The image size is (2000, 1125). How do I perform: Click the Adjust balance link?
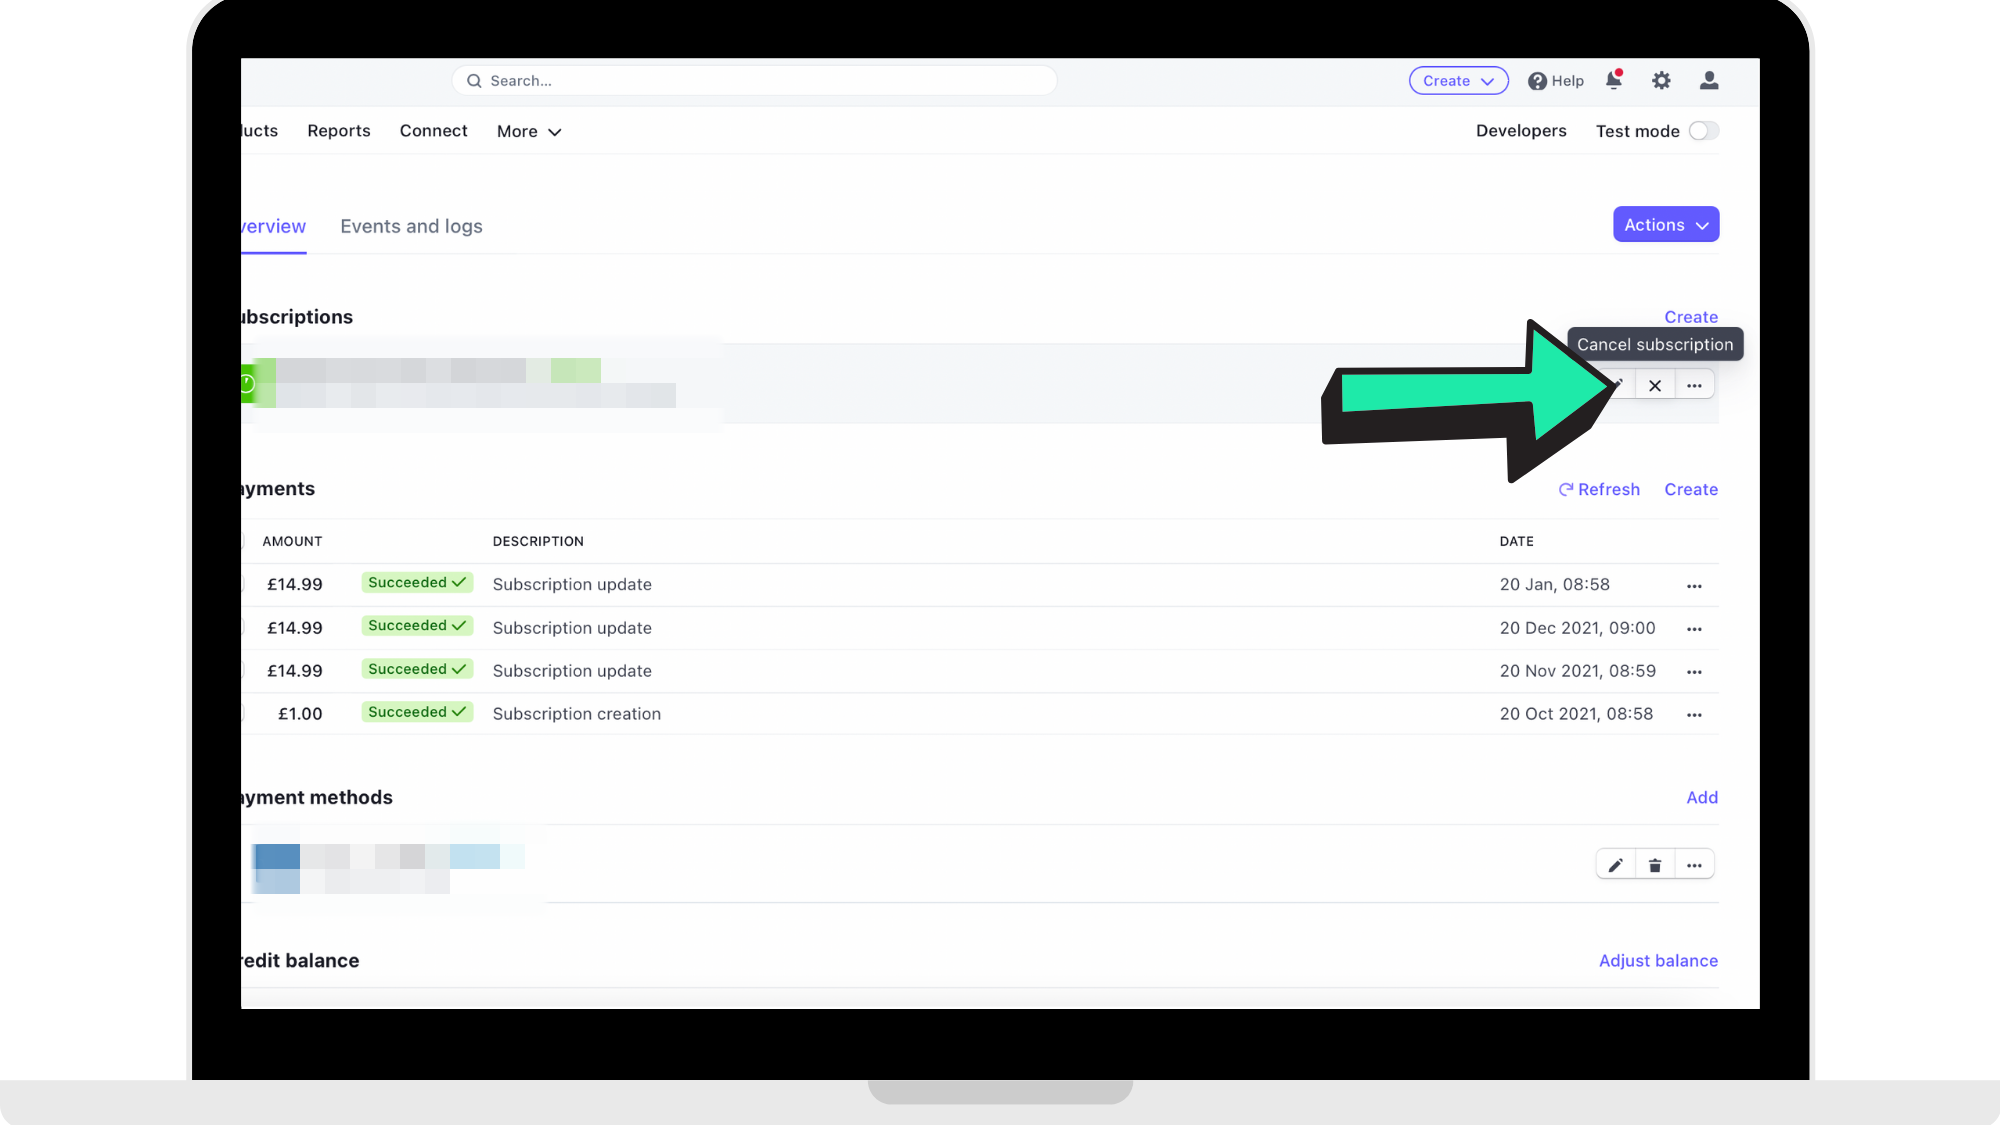pyautogui.click(x=1658, y=961)
